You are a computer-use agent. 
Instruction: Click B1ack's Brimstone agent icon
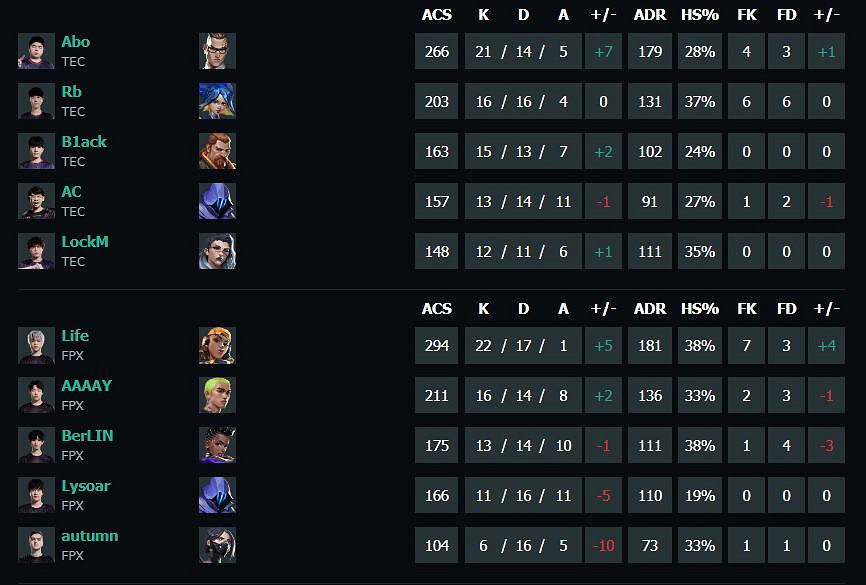[x=217, y=151]
